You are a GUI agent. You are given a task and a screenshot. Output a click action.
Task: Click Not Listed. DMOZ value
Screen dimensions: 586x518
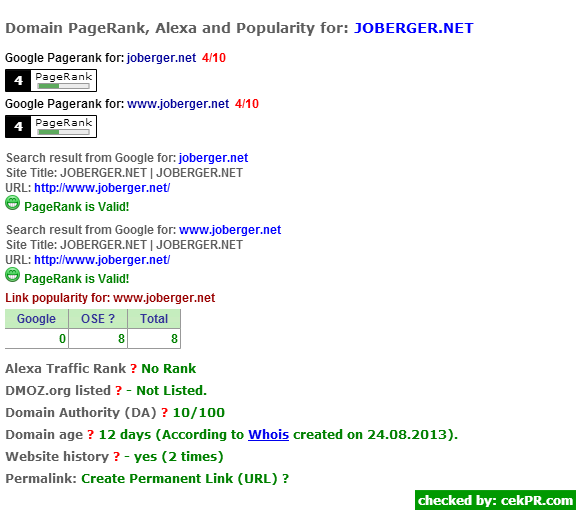point(172,391)
